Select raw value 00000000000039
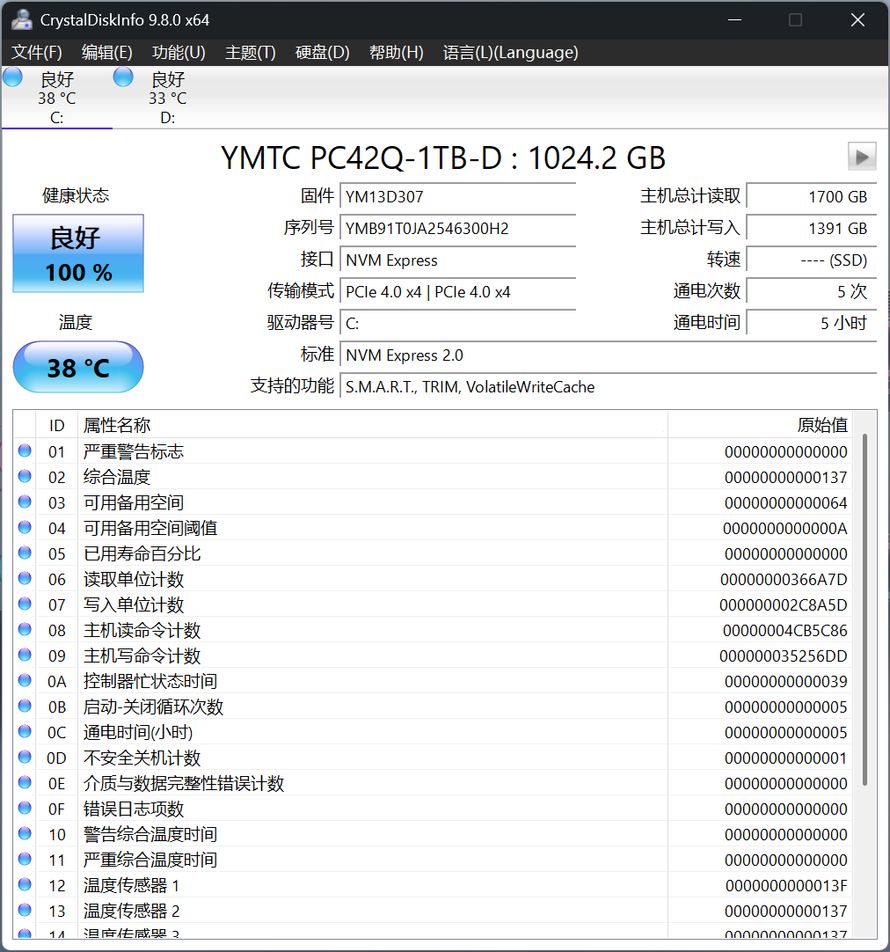This screenshot has width=890, height=952. point(786,681)
